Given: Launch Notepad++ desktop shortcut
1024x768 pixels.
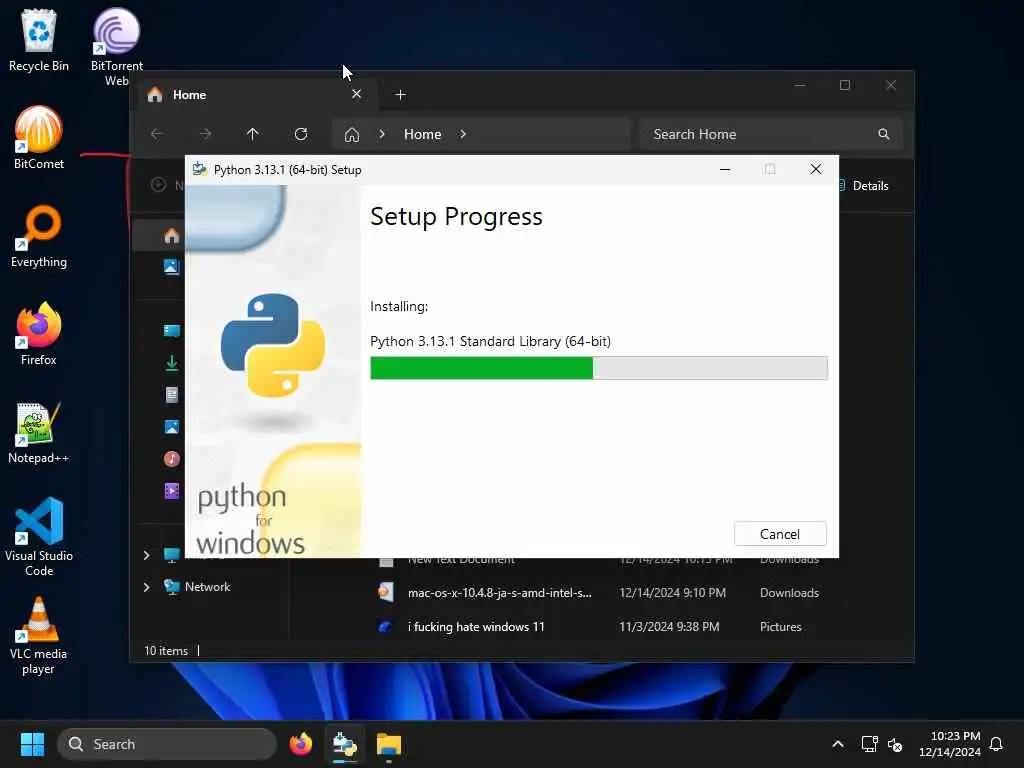Looking at the screenshot, I should tap(39, 432).
